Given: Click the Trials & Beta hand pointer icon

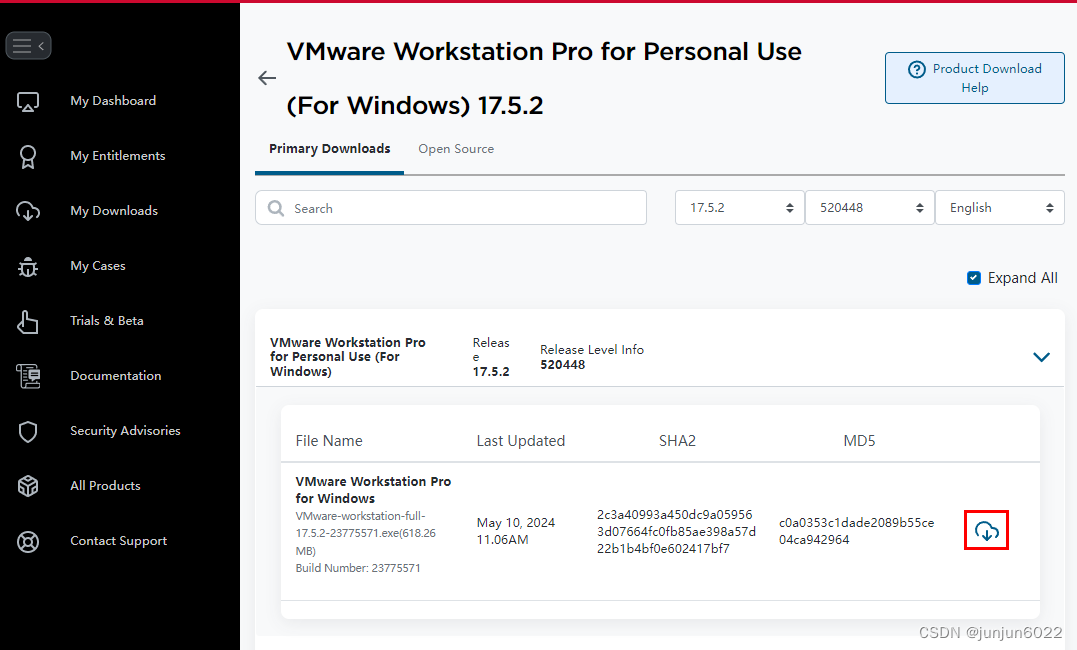Looking at the screenshot, I should [x=27, y=321].
